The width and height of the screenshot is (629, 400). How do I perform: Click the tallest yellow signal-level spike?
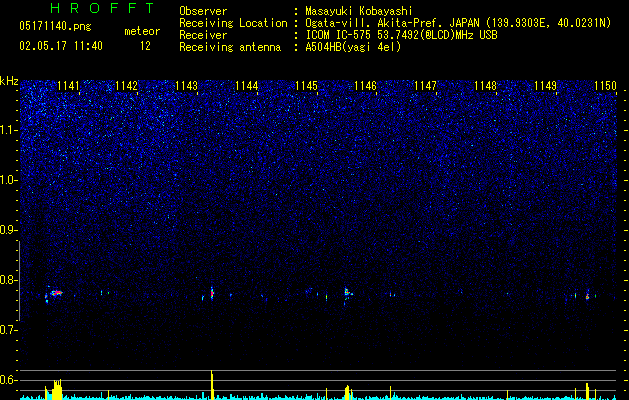click(212, 385)
